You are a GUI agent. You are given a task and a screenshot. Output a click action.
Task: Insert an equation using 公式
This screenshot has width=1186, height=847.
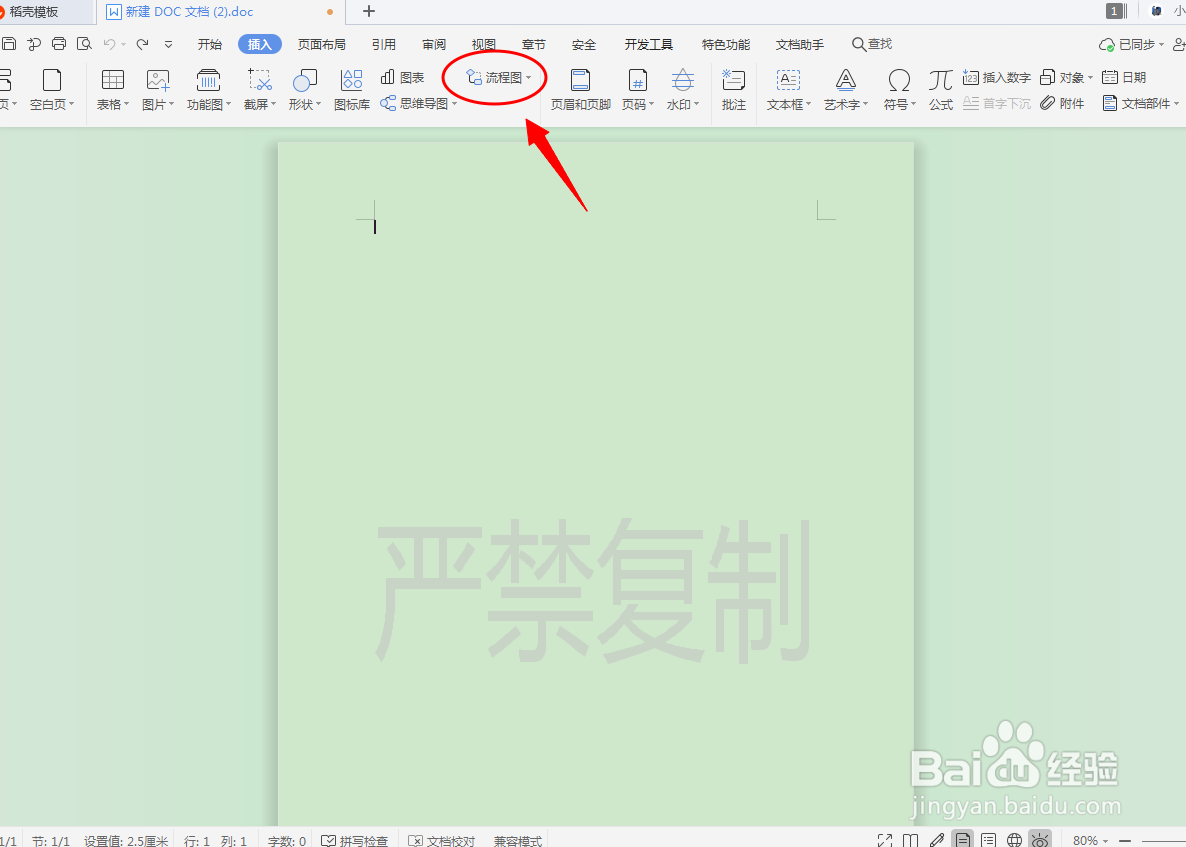pyautogui.click(x=940, y=89)
